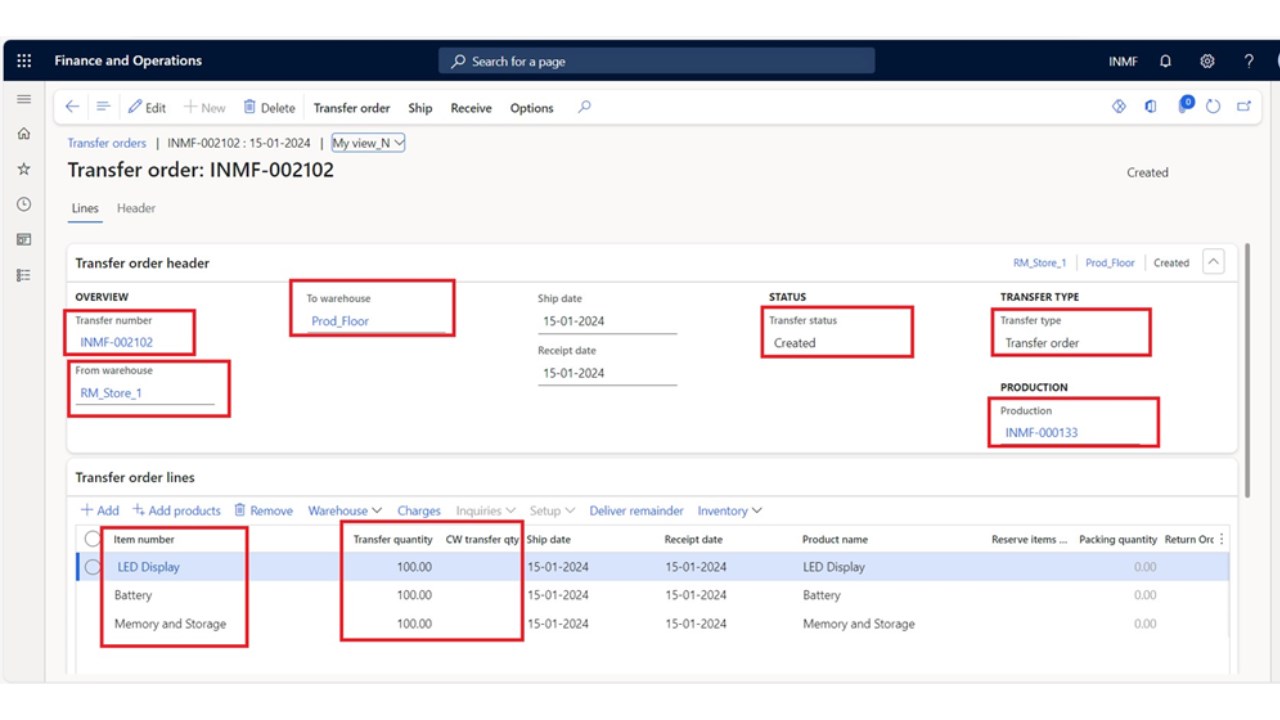Open the Power Apps diamond icon
1280x720 pixels.
pos(1119,106)
